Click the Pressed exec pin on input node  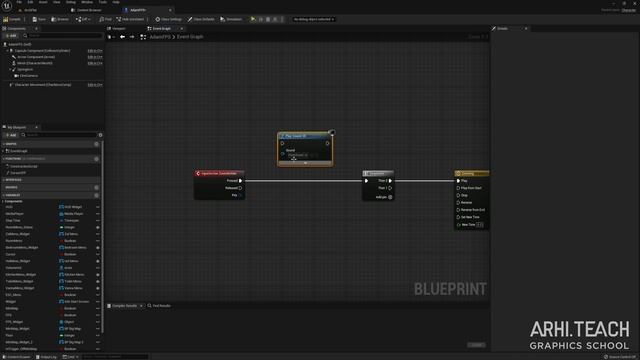(240, 181)
